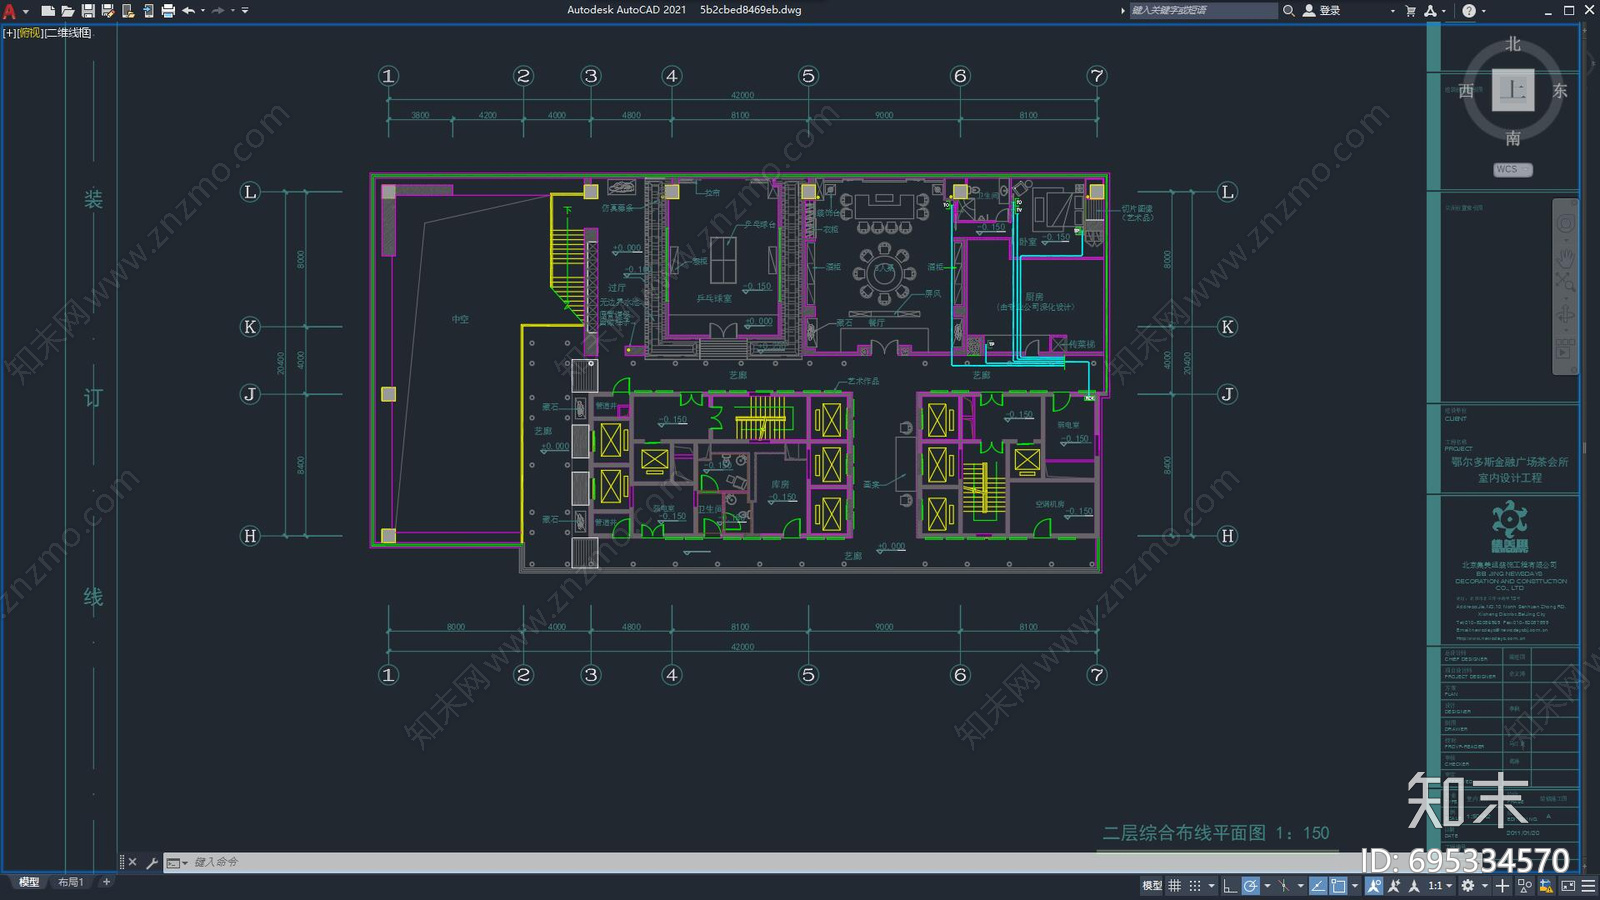The width and height of the screenshot is (1600, 900).
Task: Open the WCS coordinate system dropdown
Action: click(1512, 170)
